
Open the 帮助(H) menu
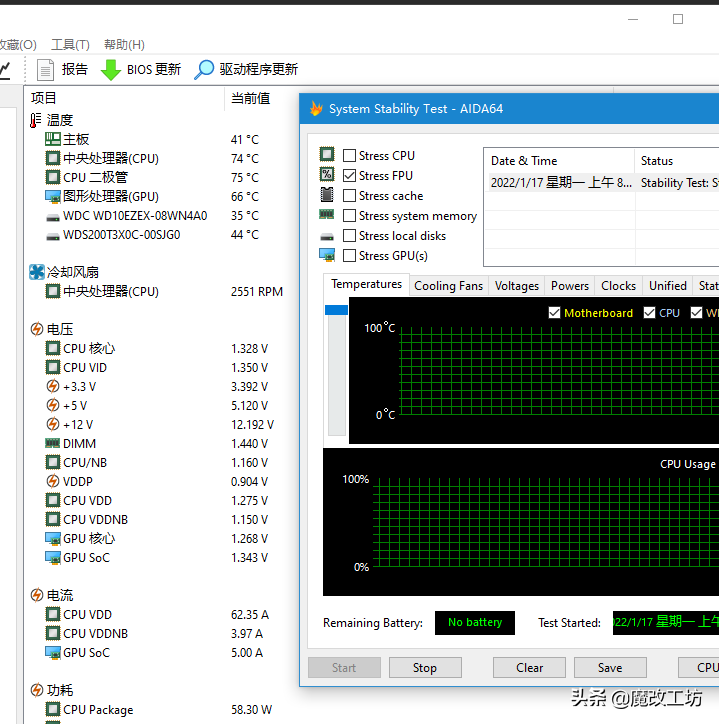pos(124,44)
